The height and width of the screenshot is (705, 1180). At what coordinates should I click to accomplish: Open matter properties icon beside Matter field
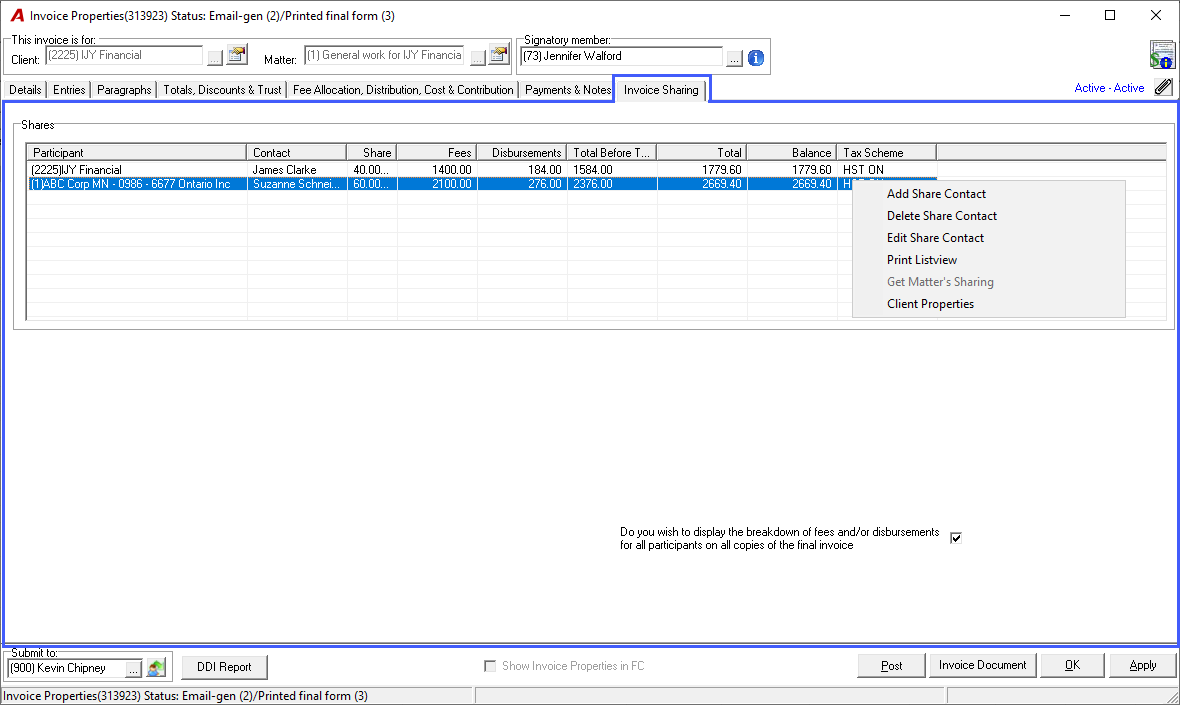click(x=499, y=55)
